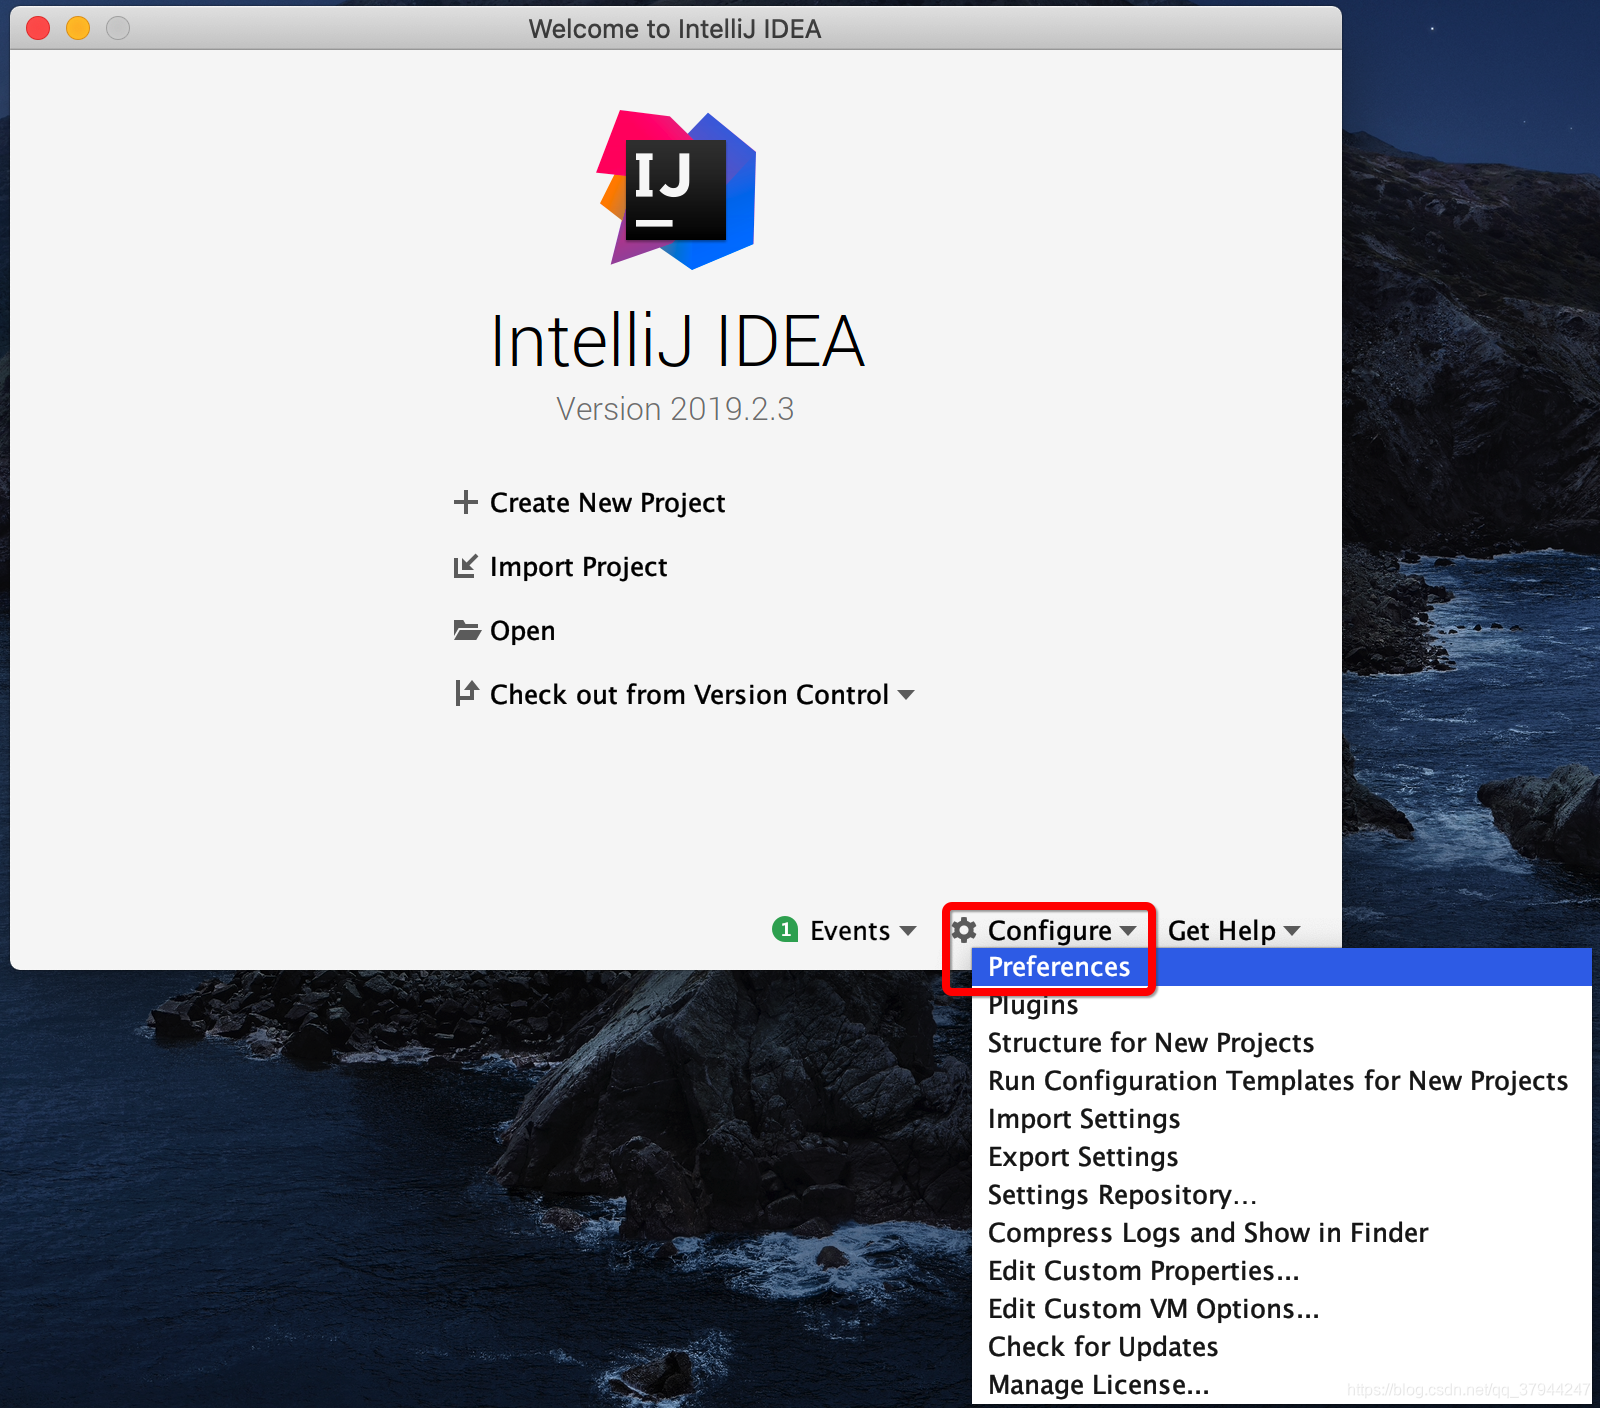Viewport: 1600px width, 1408px height.
Task: Open Plugins from the Configure menu
Action: click(1281, 1005)
